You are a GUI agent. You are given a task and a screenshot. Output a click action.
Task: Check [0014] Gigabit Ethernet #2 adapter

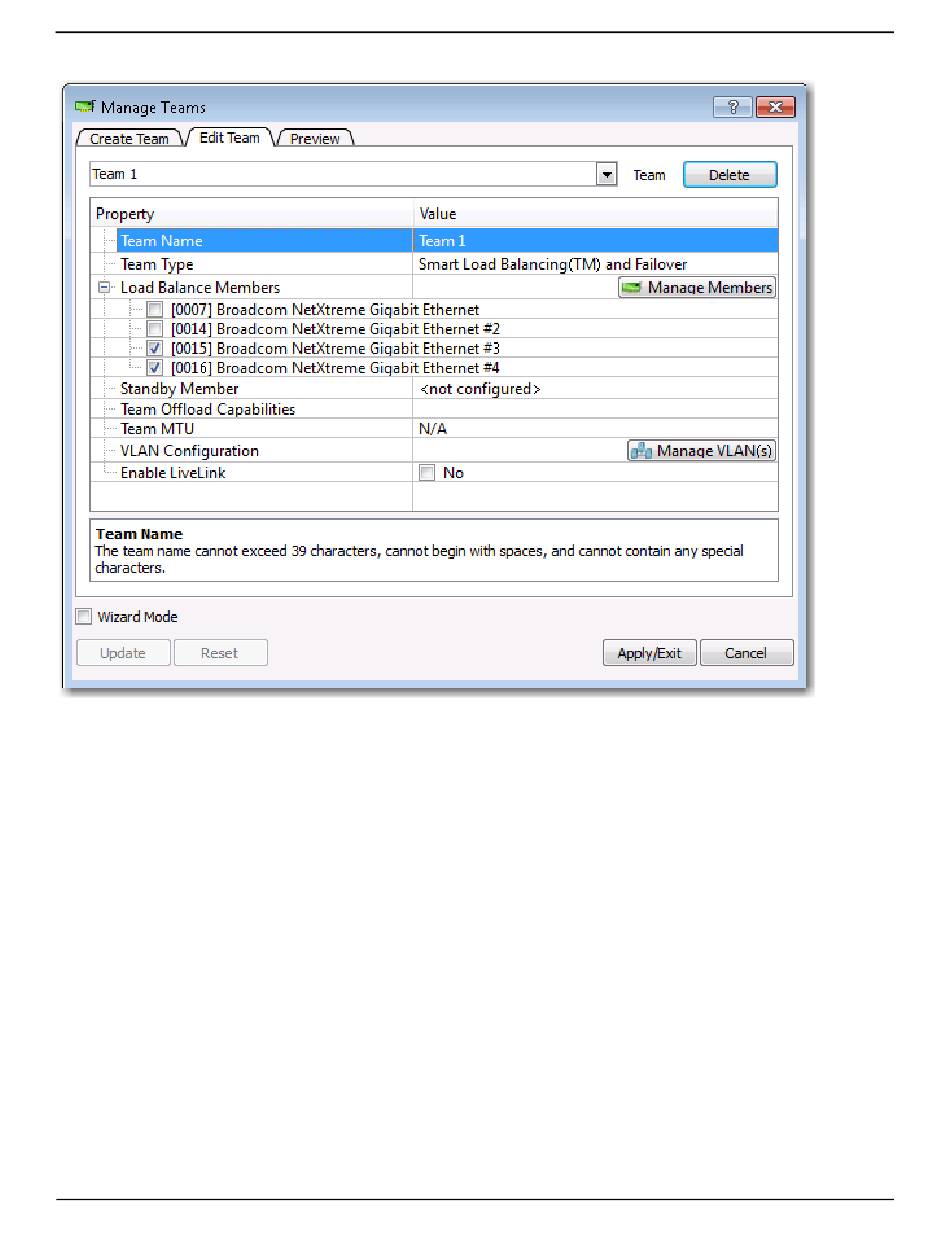155,329
